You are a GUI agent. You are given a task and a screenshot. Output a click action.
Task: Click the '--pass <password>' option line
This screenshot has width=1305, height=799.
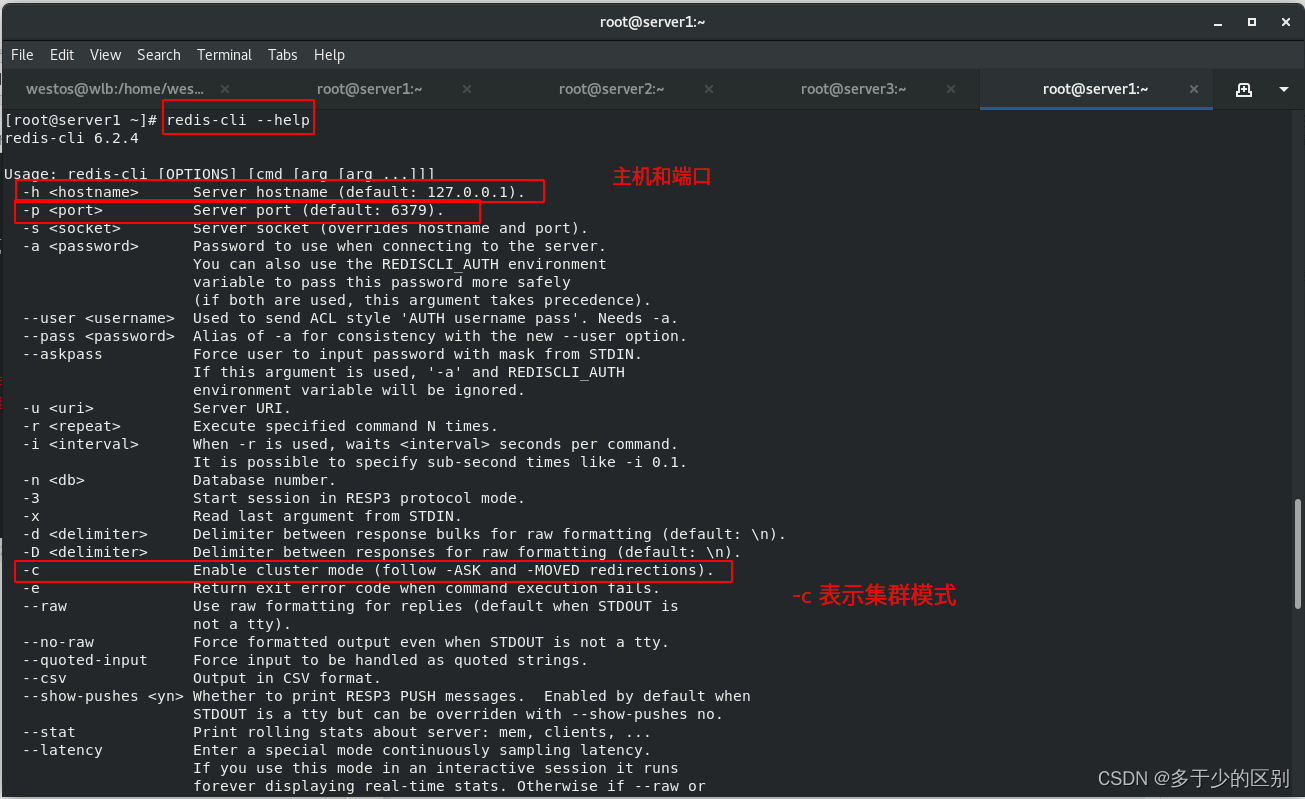click(355, 336)
